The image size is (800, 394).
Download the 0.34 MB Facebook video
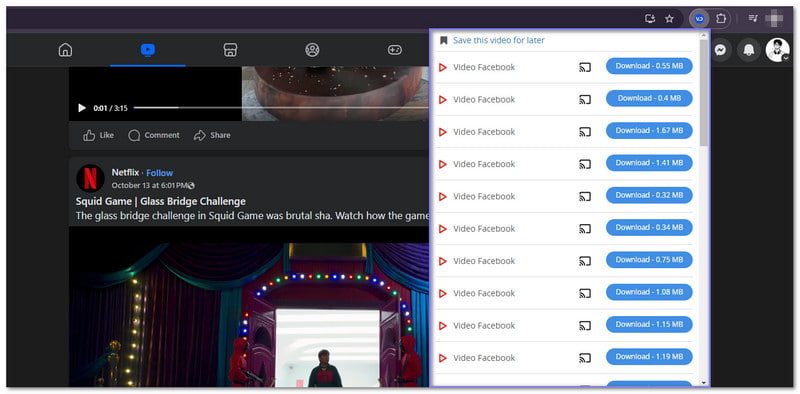click(x=649, y=227)
